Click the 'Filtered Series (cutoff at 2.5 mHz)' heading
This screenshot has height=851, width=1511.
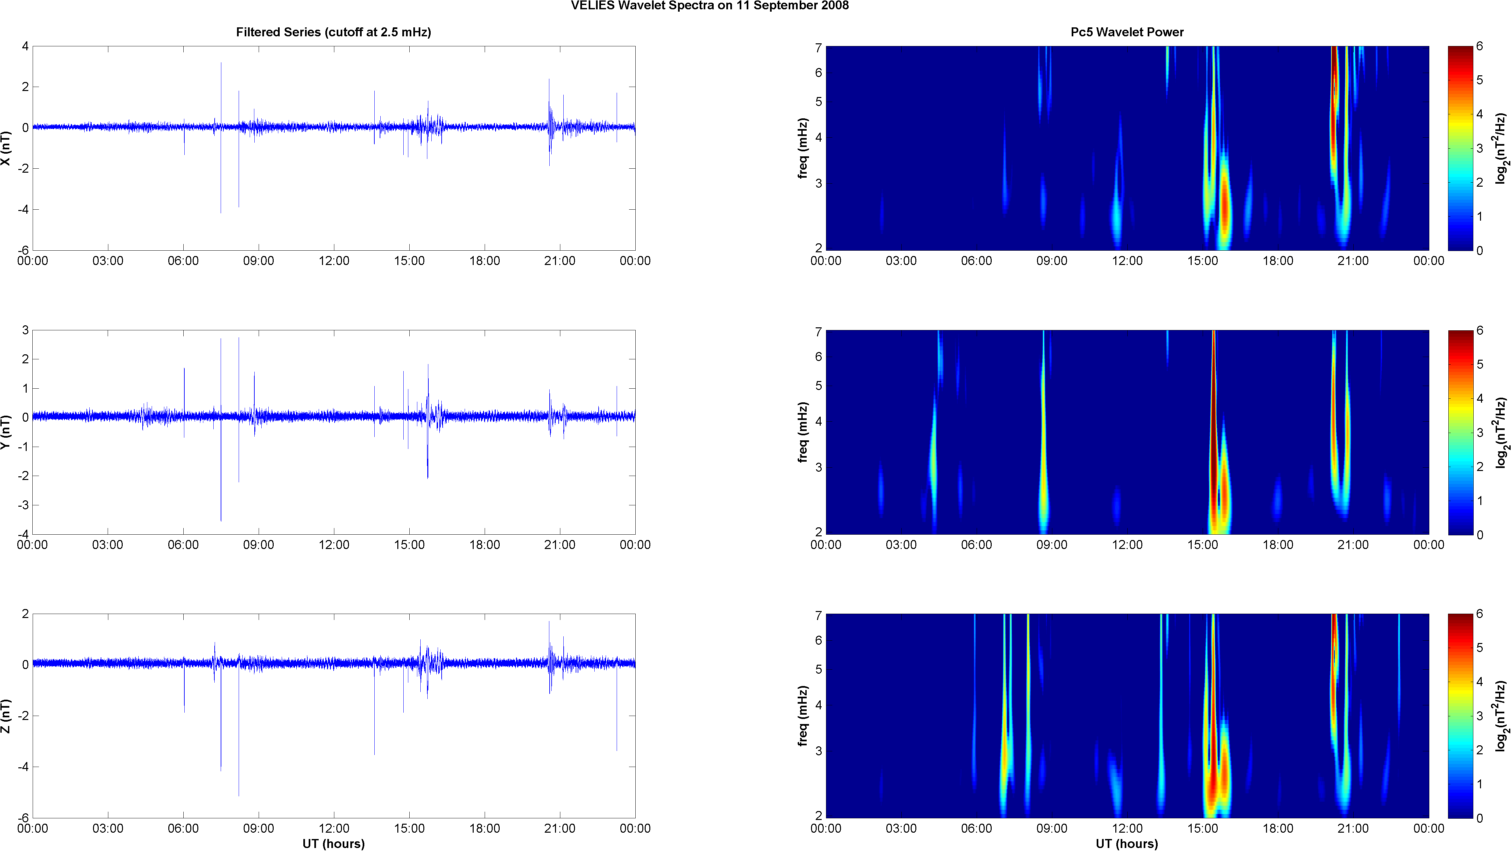pos(333,32)
